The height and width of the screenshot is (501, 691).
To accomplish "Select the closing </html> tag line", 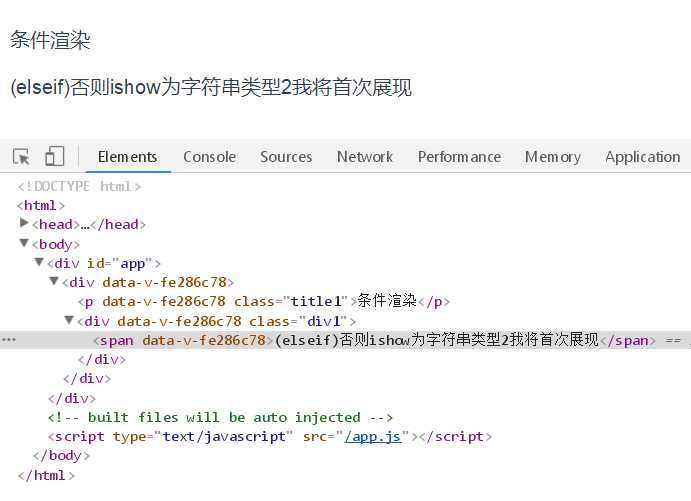I will pyautogui.click(x=46, y=475).
